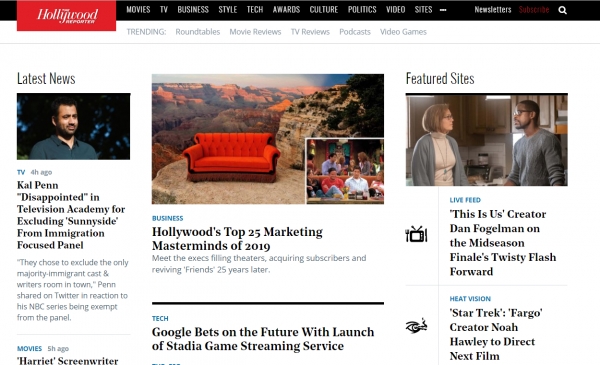Screen dimensions: 600x365
Task: Click the TRENDING: label
Action: click(146, 32)
